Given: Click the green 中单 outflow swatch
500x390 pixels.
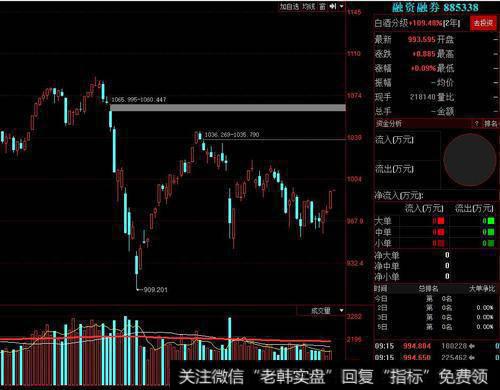Looking at the screenshot, I should click(x=491, y=232).
